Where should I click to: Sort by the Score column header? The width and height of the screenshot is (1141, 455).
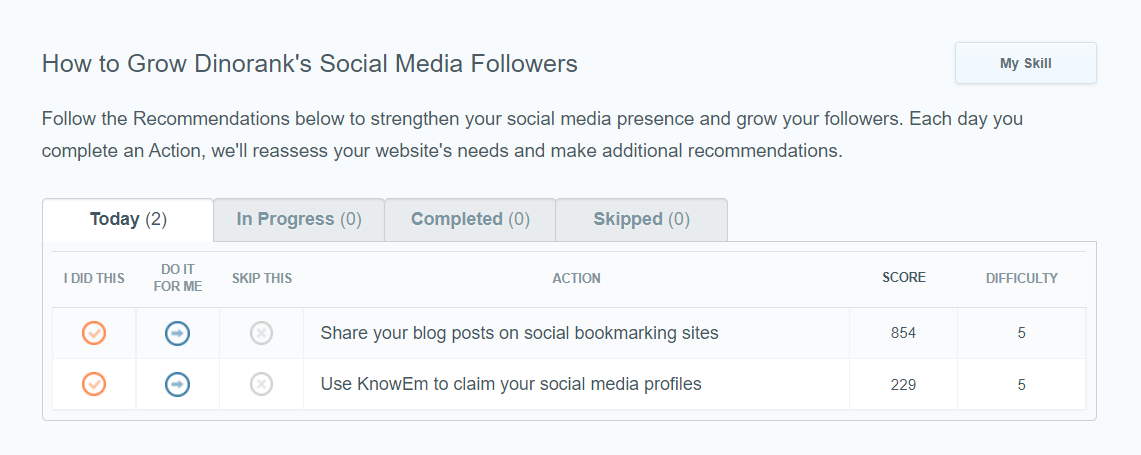[x=904, y=277]
